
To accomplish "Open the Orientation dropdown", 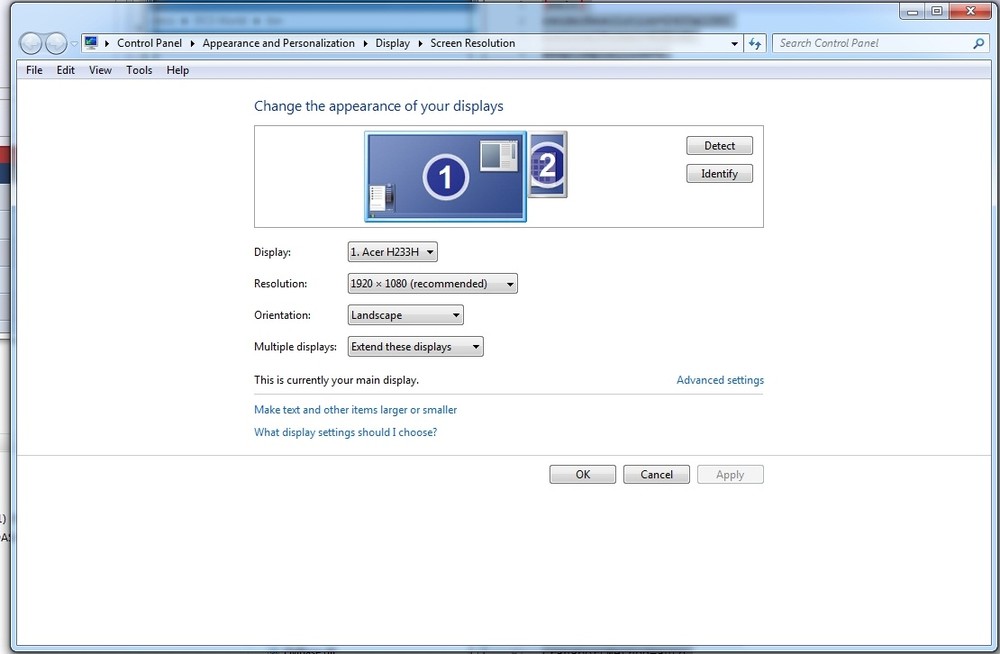I will tap(406, 315).
